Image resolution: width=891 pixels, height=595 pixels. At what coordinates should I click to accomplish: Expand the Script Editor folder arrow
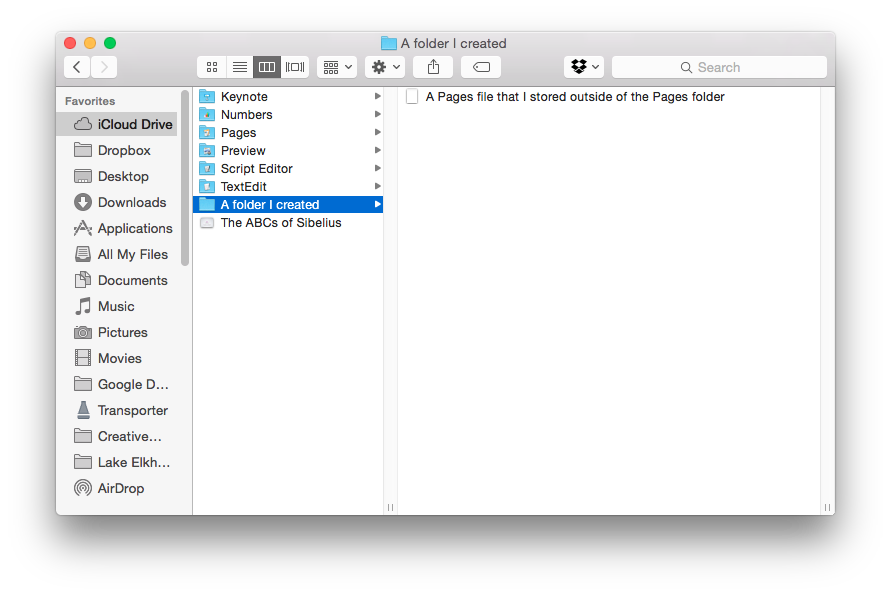pos(377,168)
